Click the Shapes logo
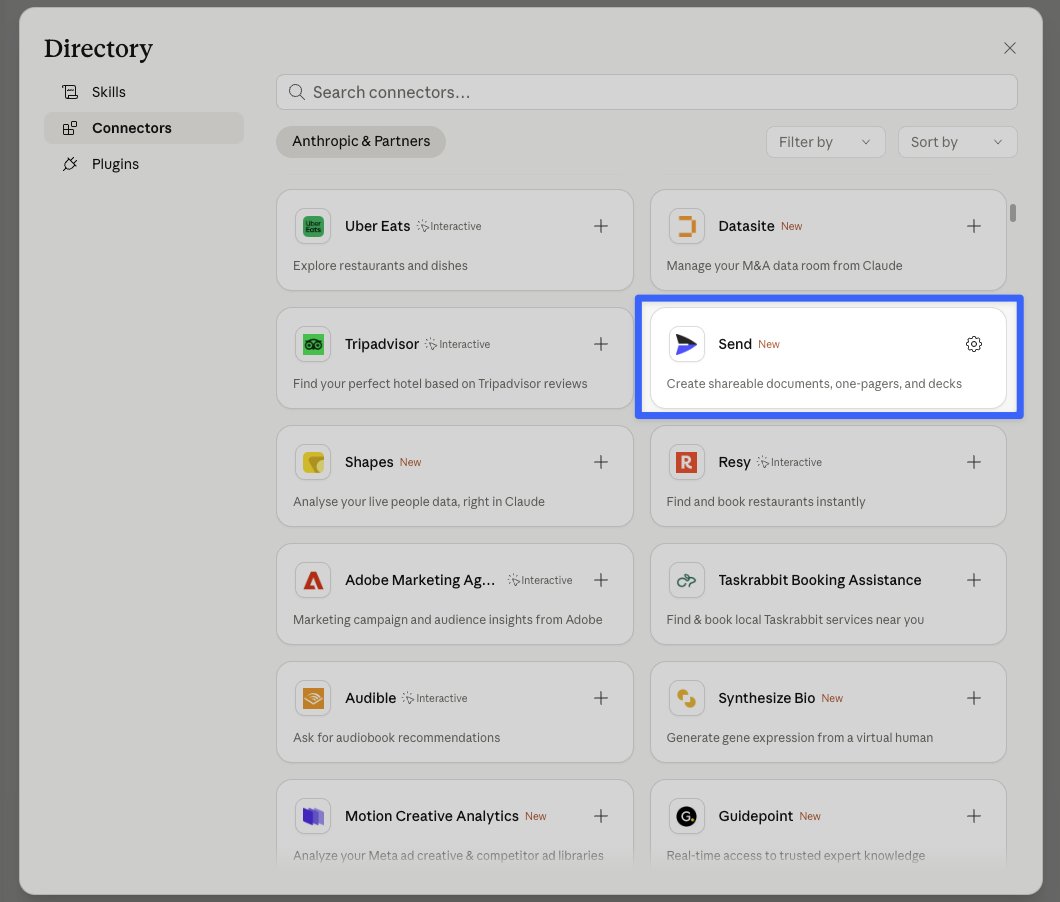Image resolution: width=1060 pixels, height=902 pixels. click(x=313, y=462)
